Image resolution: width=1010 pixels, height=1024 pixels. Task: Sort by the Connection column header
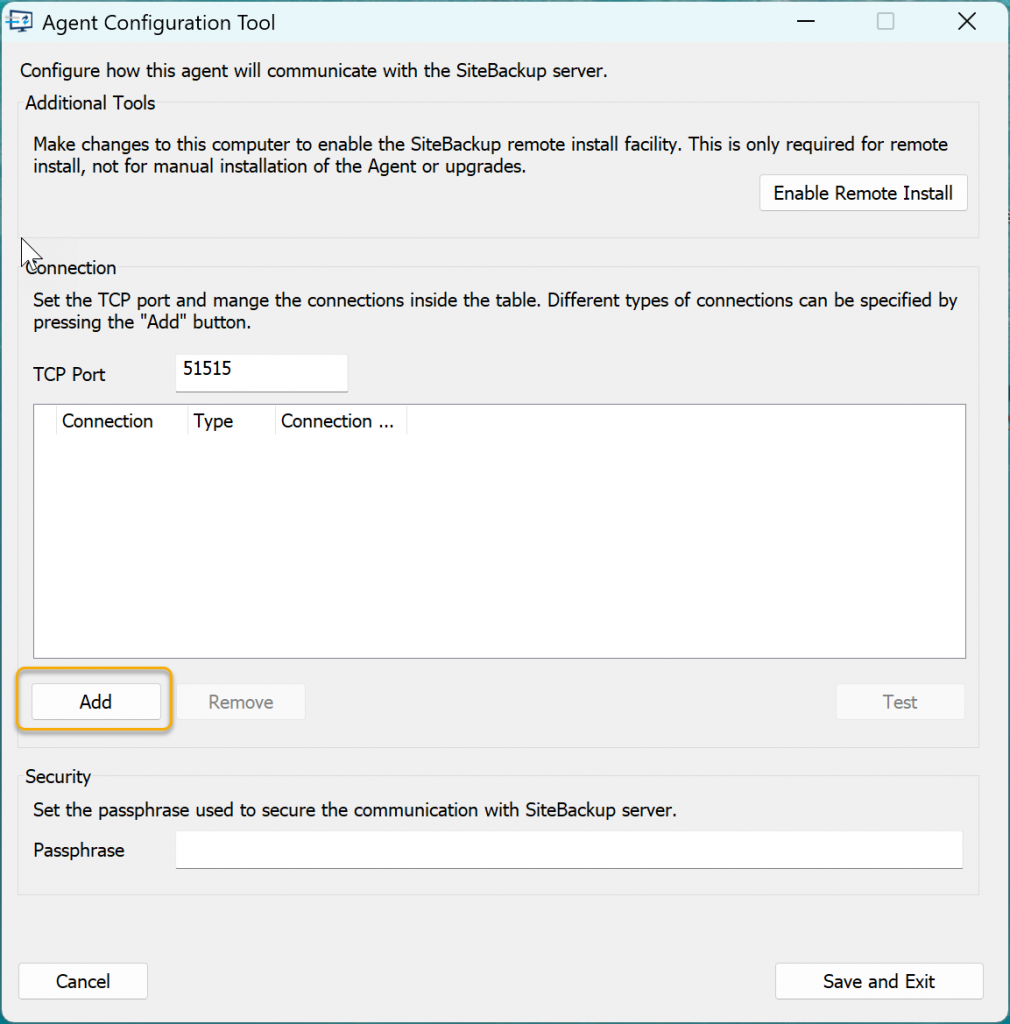(108, 421)
